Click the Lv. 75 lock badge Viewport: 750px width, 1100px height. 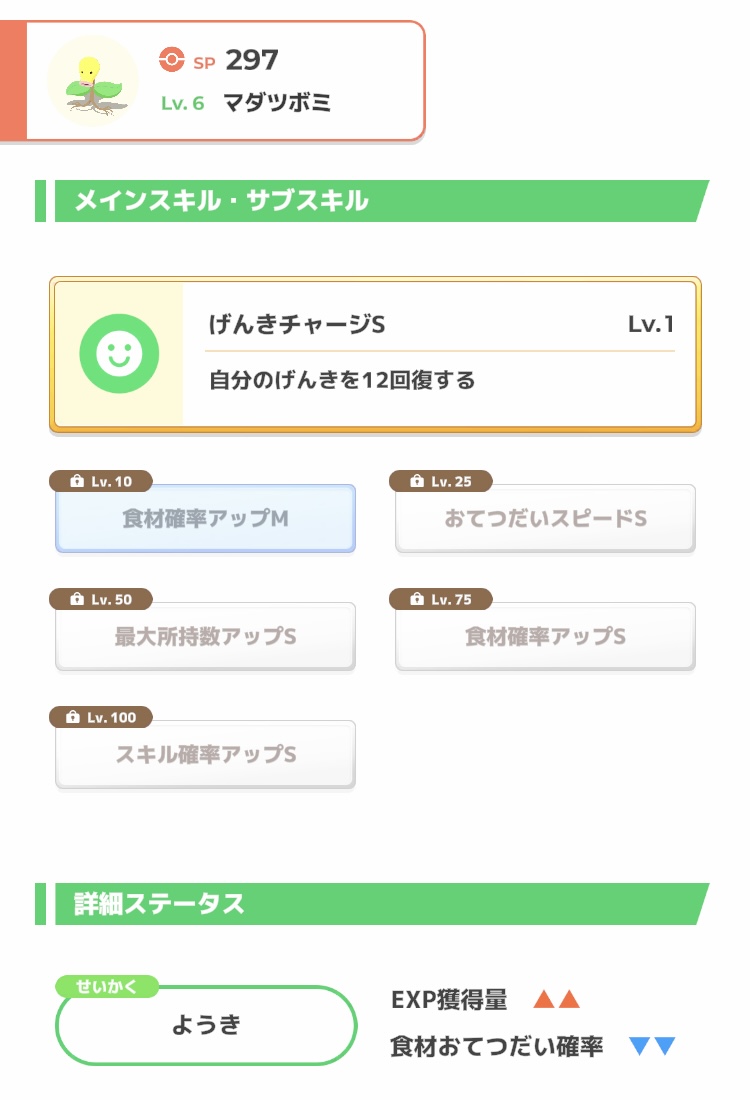(441, 599)
